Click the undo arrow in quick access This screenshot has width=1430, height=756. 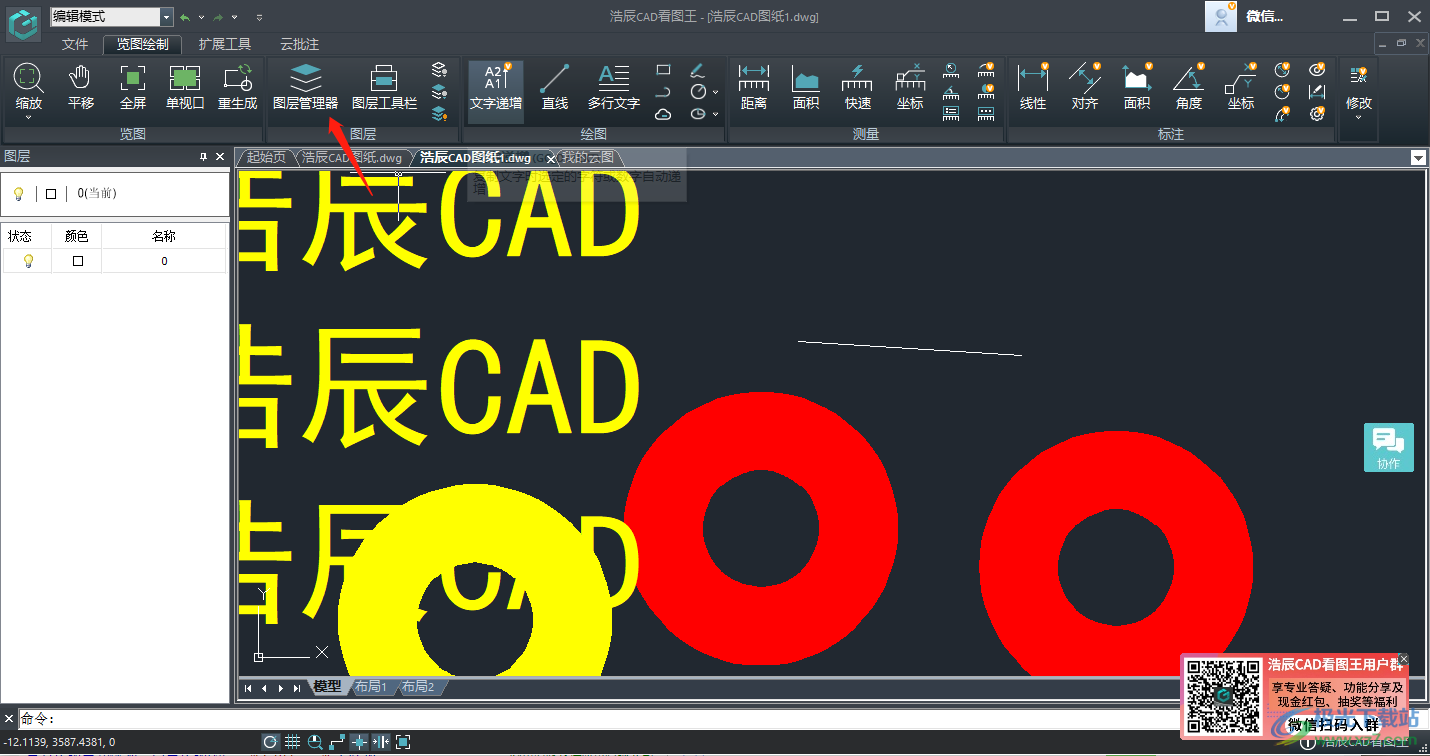(185, 17)
